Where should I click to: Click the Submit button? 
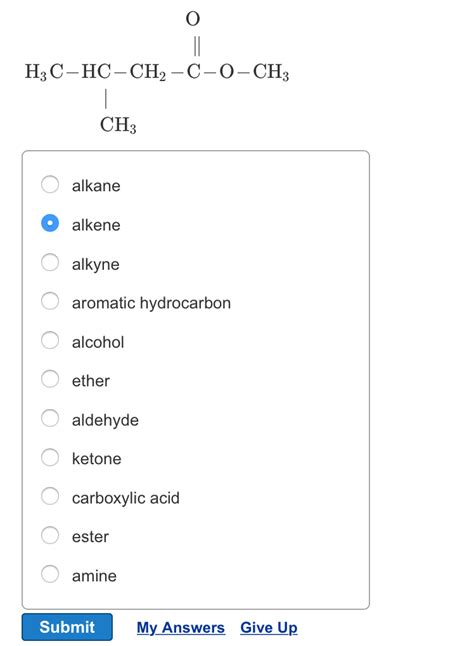click(67, 627)
